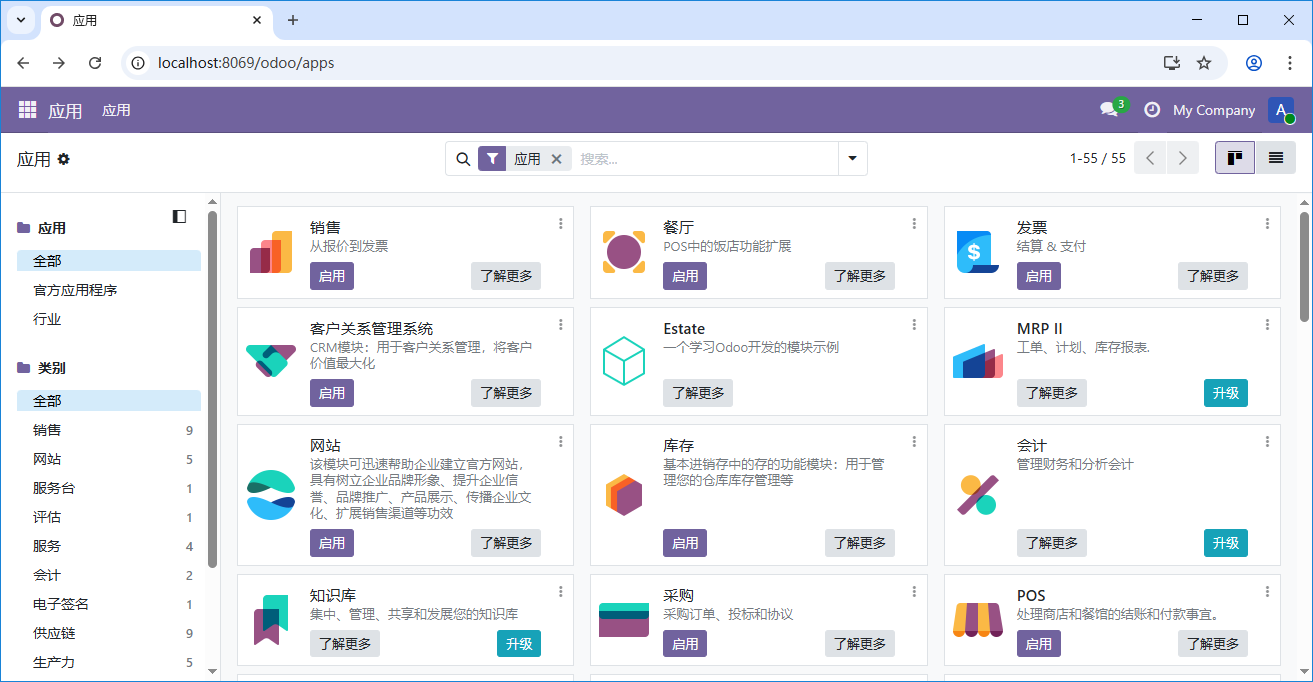Click the Estate cube icon
The width and height of the screenshot is (1313, 682).
click(624, 361)
